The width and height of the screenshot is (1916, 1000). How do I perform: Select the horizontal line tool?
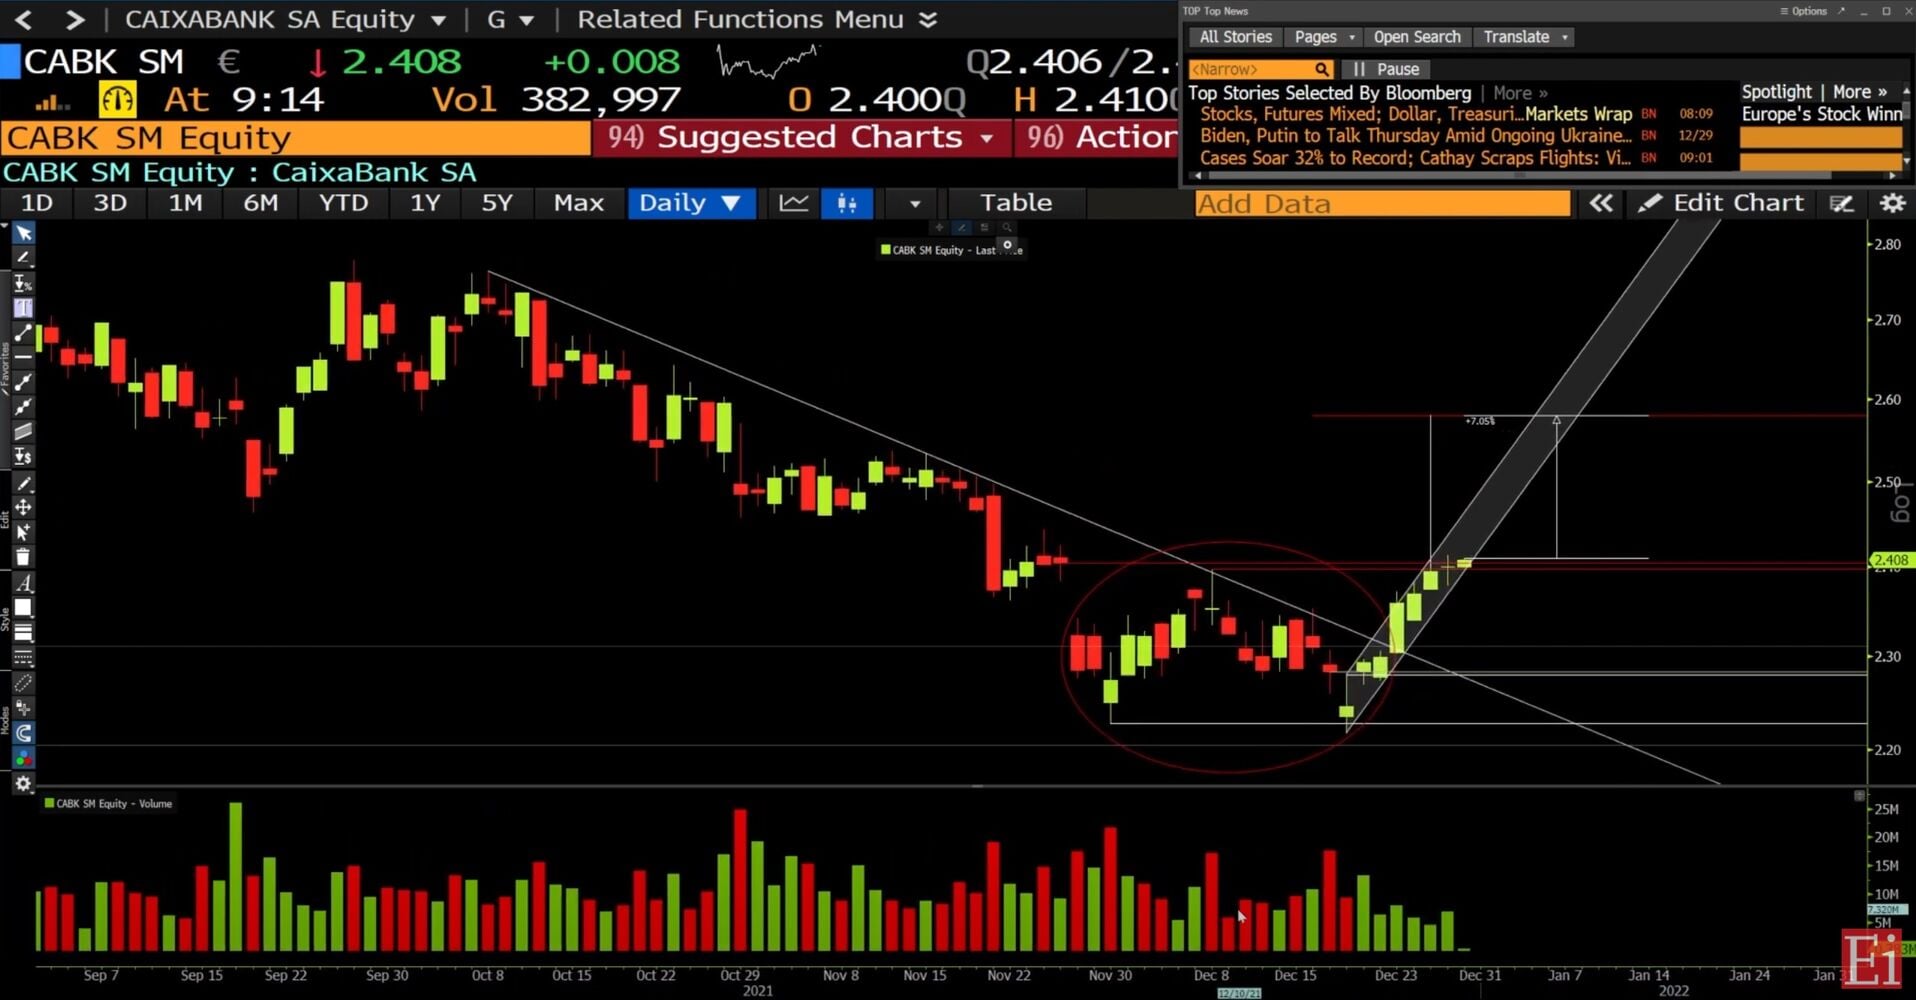click(x=23, y=357)
